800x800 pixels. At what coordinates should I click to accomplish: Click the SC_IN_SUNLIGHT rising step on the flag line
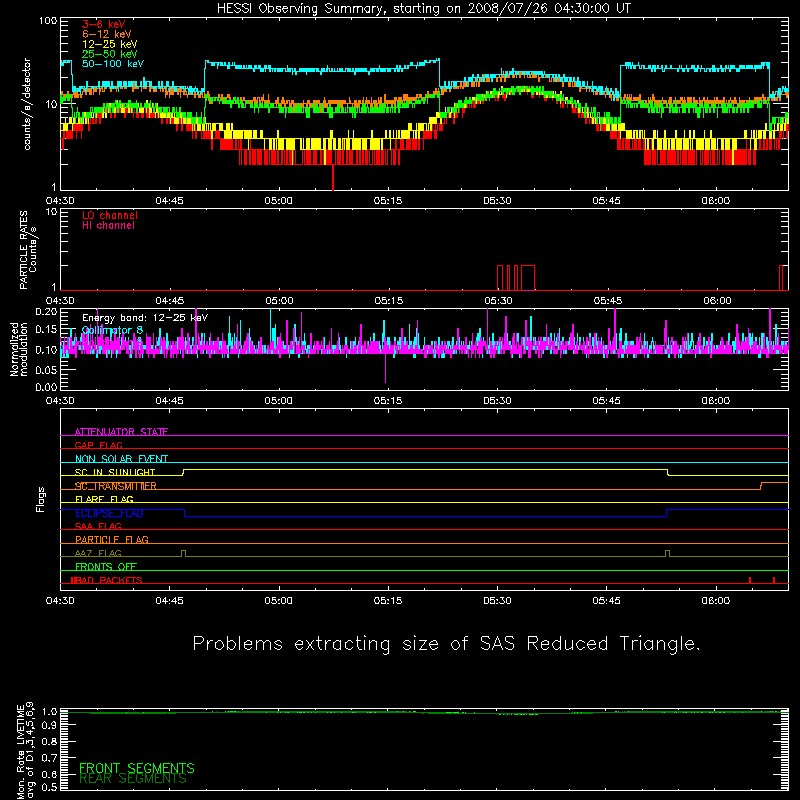[183, 472]
